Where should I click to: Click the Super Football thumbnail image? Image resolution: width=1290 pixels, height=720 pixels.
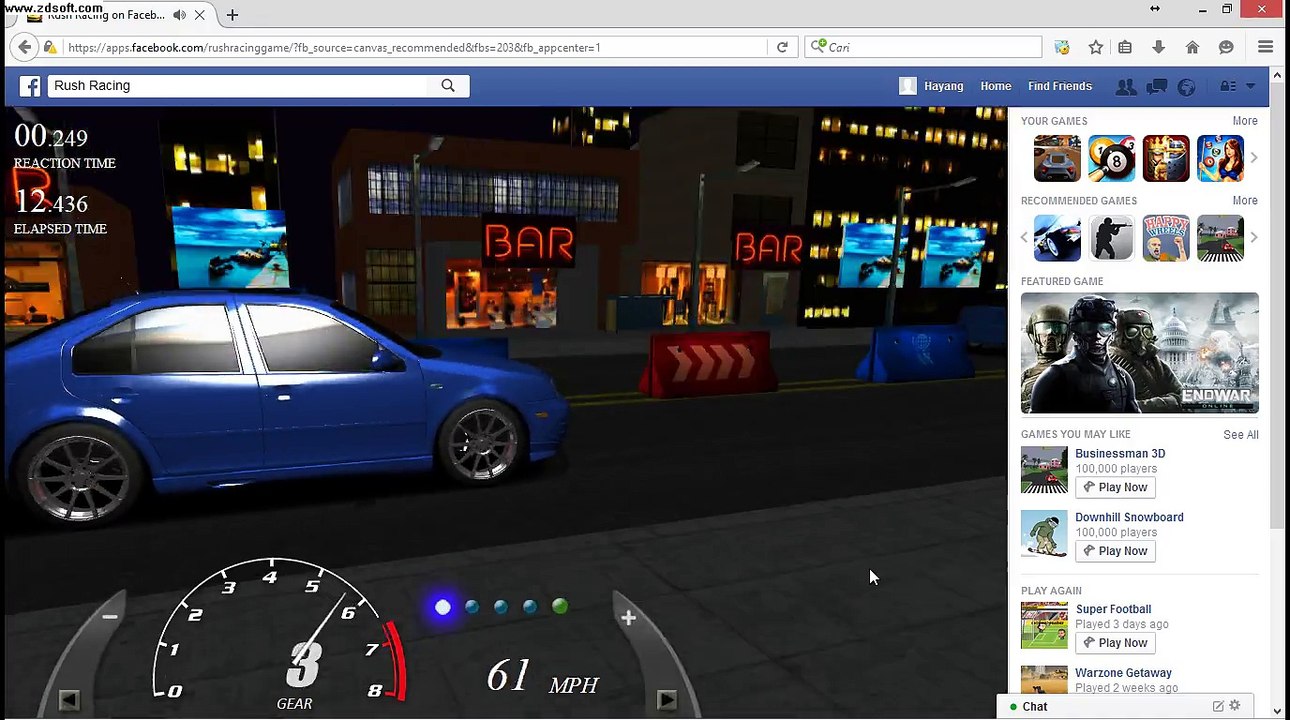(x=1044, y=626)
